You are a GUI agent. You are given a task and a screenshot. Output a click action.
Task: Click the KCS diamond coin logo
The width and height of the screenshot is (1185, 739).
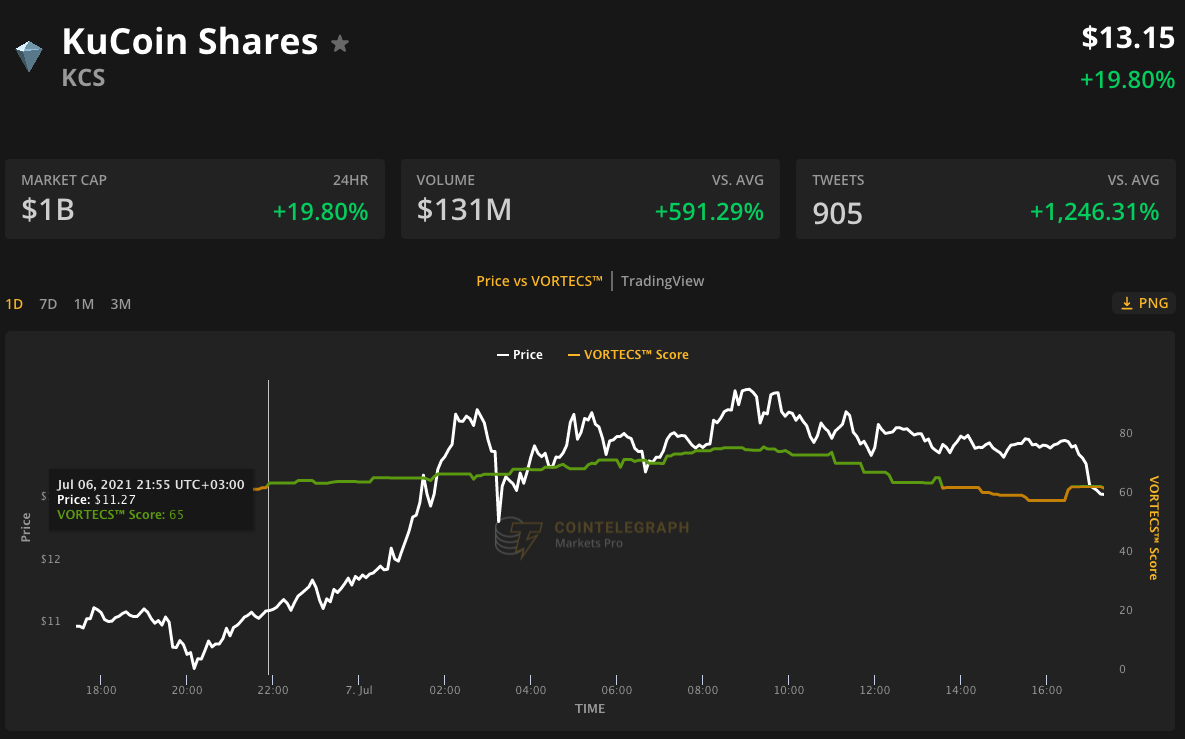pyautogui.click(x=29, y=56)
